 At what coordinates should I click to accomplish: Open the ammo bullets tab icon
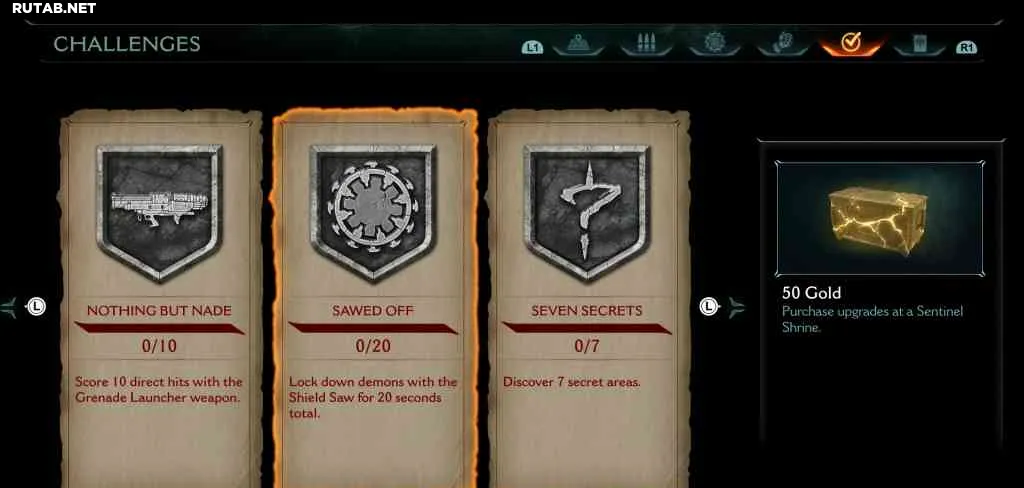646,44
